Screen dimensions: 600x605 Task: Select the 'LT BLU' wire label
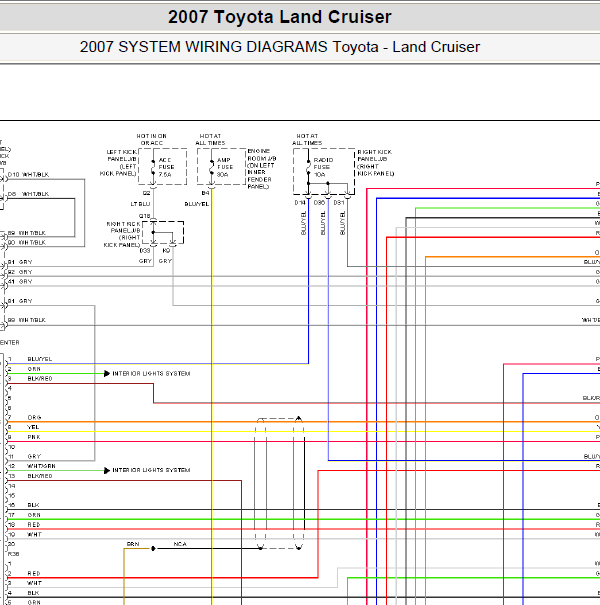click(140, 204)
